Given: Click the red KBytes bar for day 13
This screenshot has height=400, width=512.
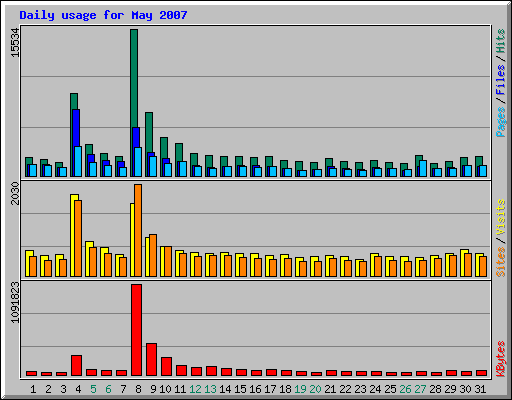Looking at the screenshot, I should [211, 371].
